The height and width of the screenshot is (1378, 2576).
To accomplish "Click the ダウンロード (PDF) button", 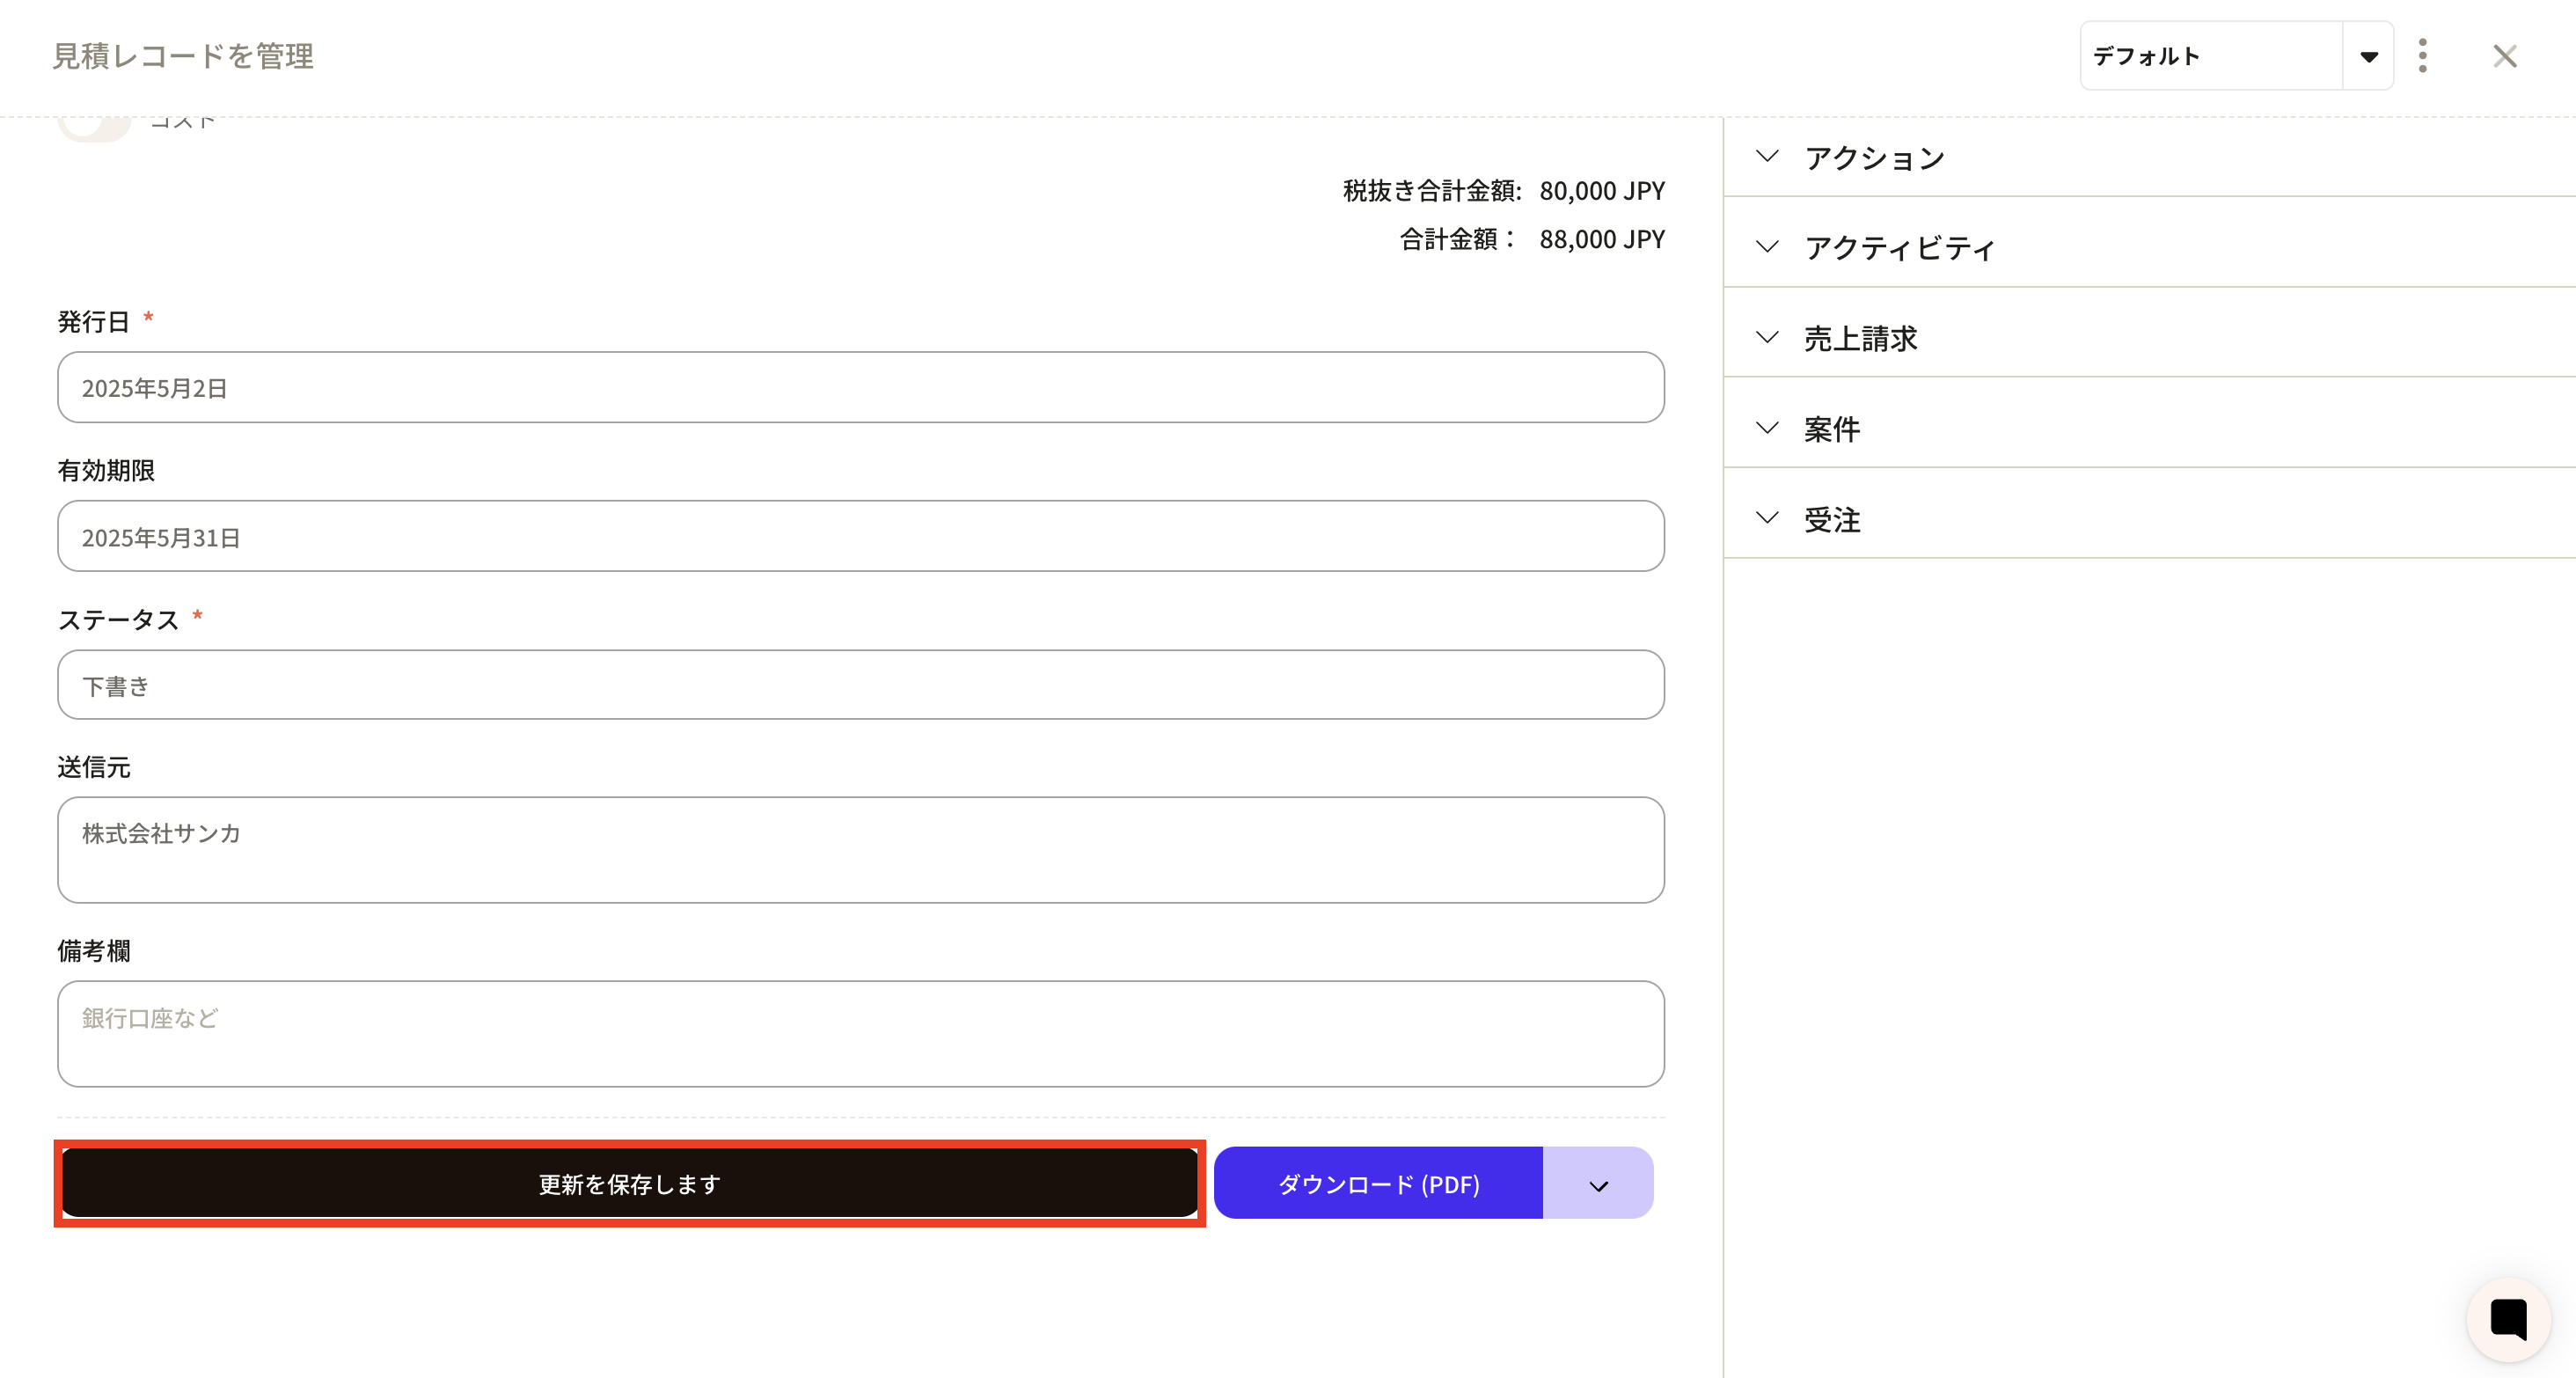I will [x=1378, y=1184].
